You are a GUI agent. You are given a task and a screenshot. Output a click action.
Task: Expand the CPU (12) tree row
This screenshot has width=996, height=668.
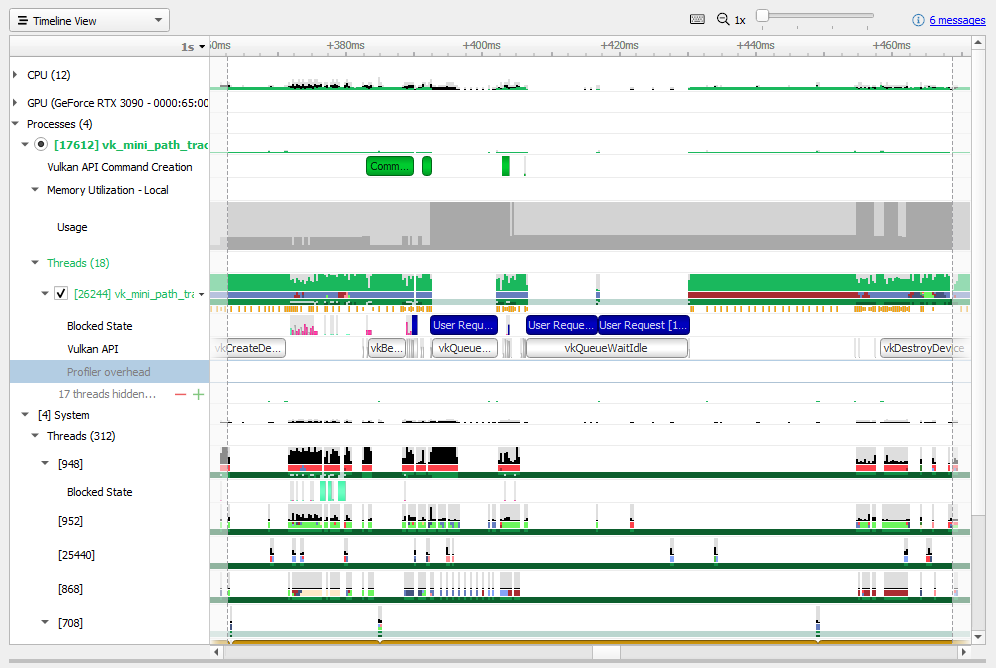tap(13, 73)
